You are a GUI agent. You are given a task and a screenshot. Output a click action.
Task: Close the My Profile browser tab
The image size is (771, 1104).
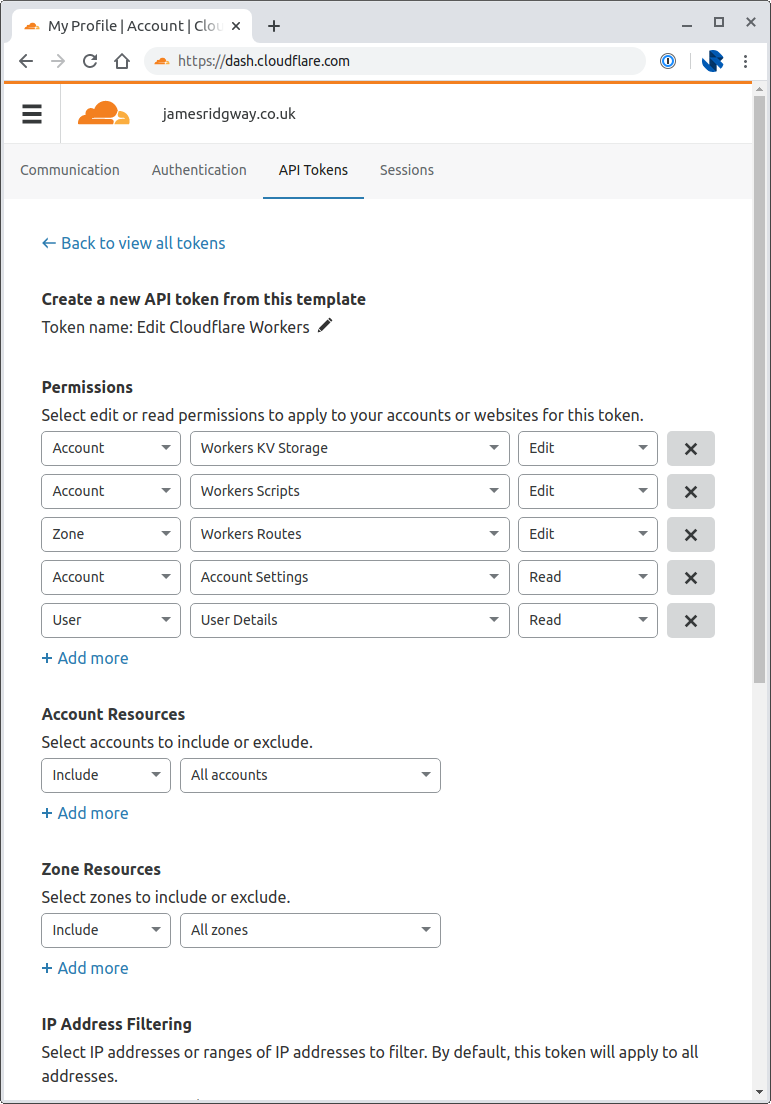(236, 26)
